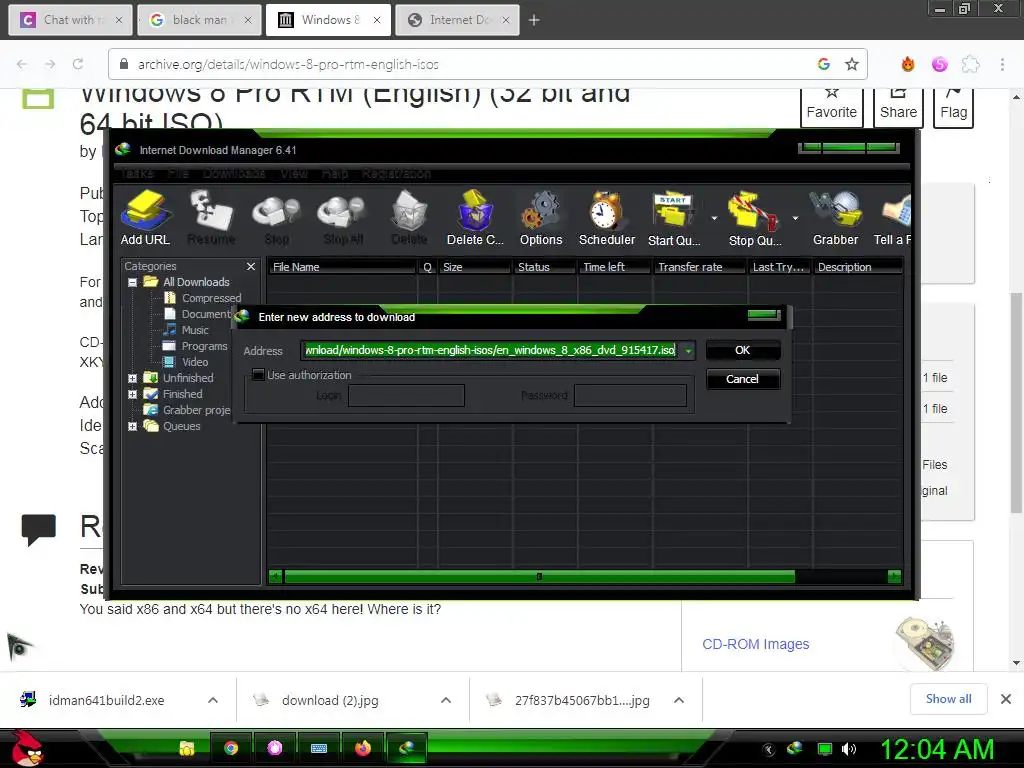Expand the Unfinished category node
Screen dimensions: 1024x768
[133, 378]
